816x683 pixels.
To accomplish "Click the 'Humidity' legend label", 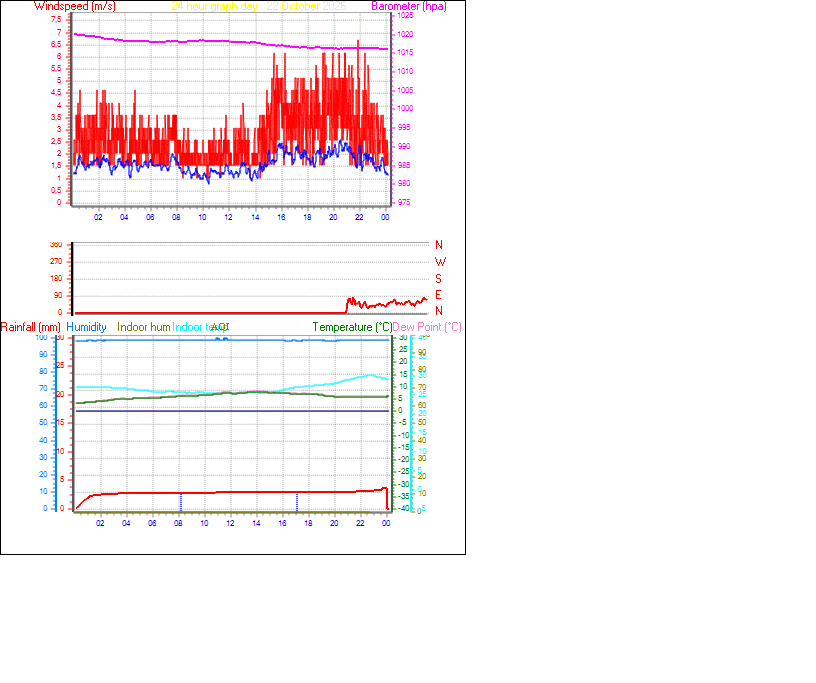I will coord(86,327).
